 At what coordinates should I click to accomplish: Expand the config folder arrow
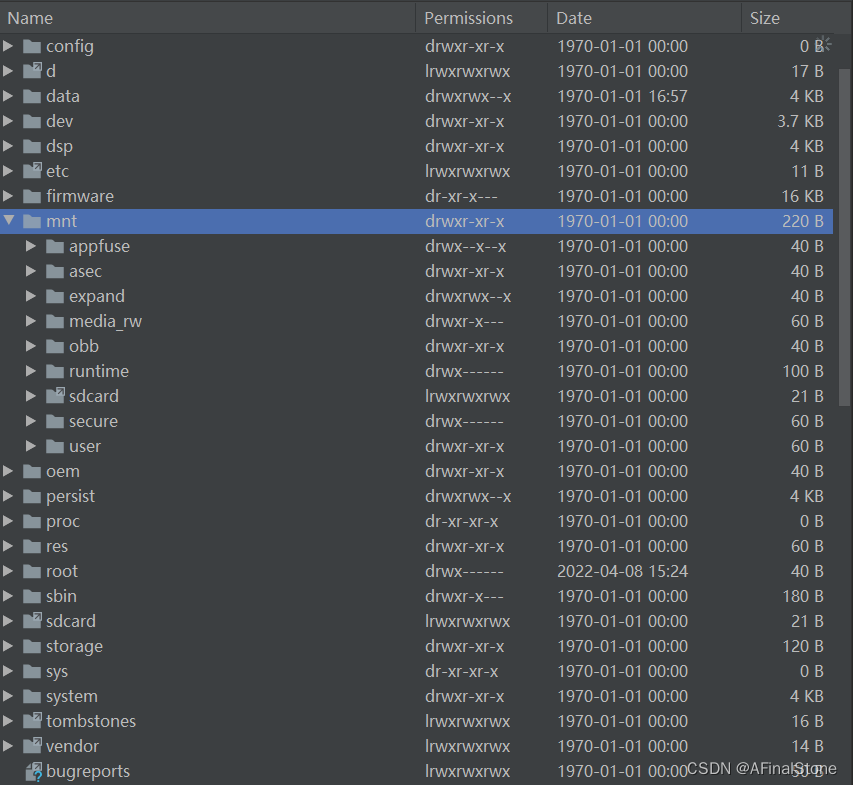tap(8, 46)
